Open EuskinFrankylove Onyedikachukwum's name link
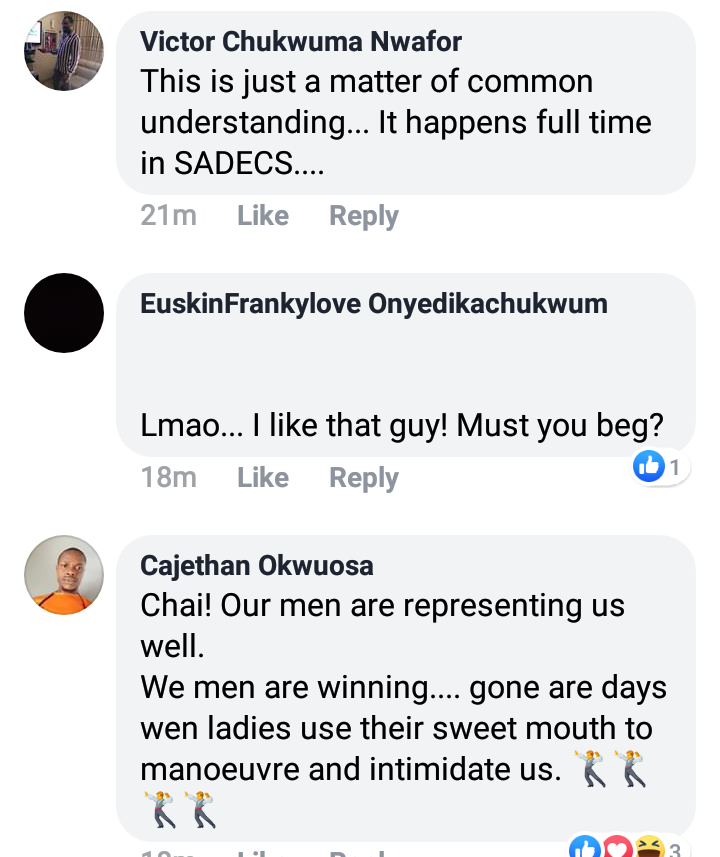Screen dimensions: 720x857 tap(374, 304)
